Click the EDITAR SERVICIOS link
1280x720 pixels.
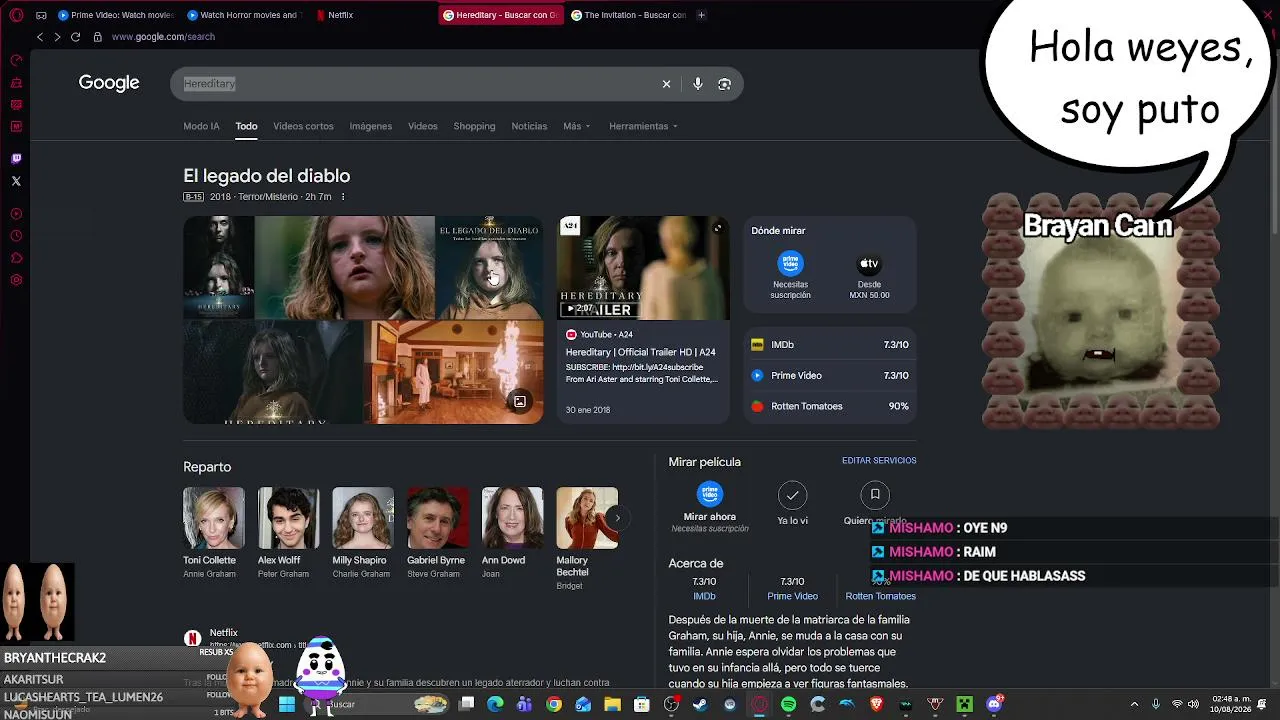coord(879,461)
